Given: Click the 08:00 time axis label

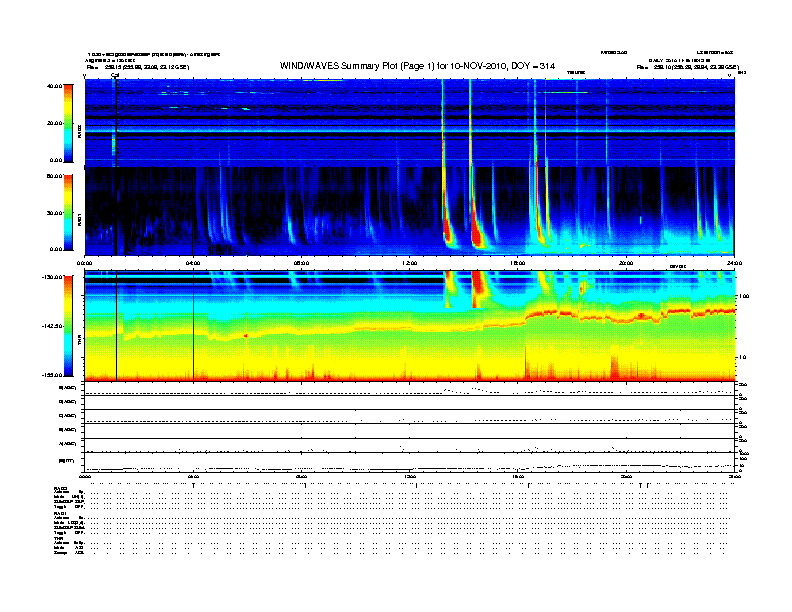Looking at the screenshot, I should click(301, 263).
